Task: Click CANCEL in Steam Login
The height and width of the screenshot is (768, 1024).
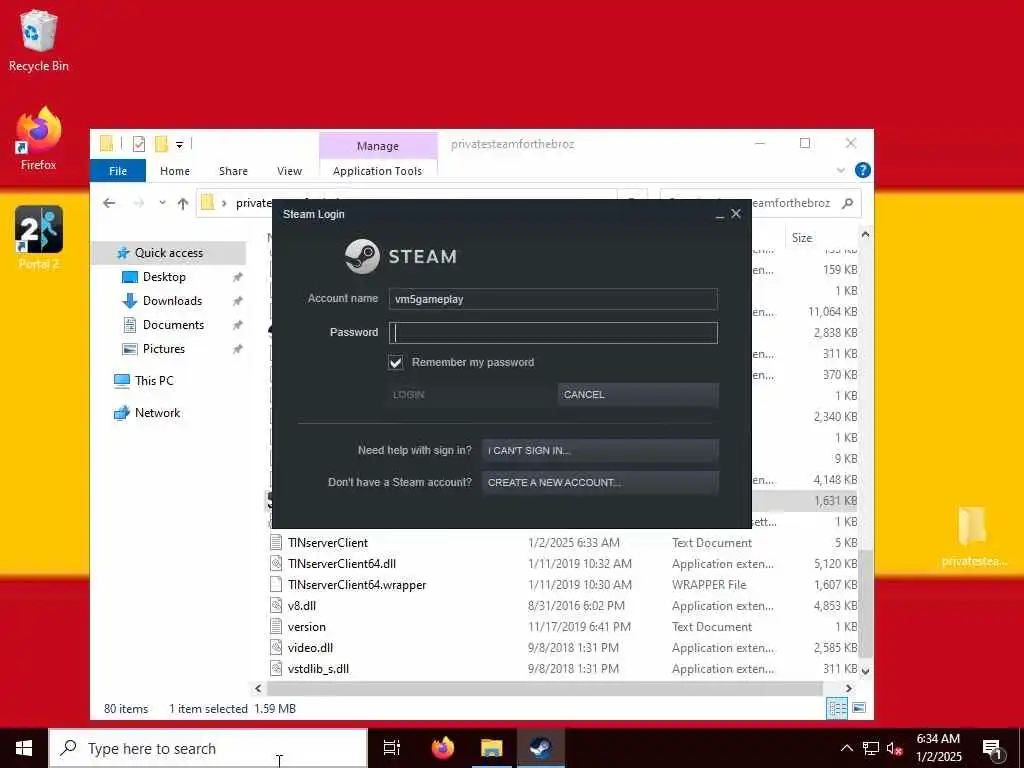Action: (638, 394)
